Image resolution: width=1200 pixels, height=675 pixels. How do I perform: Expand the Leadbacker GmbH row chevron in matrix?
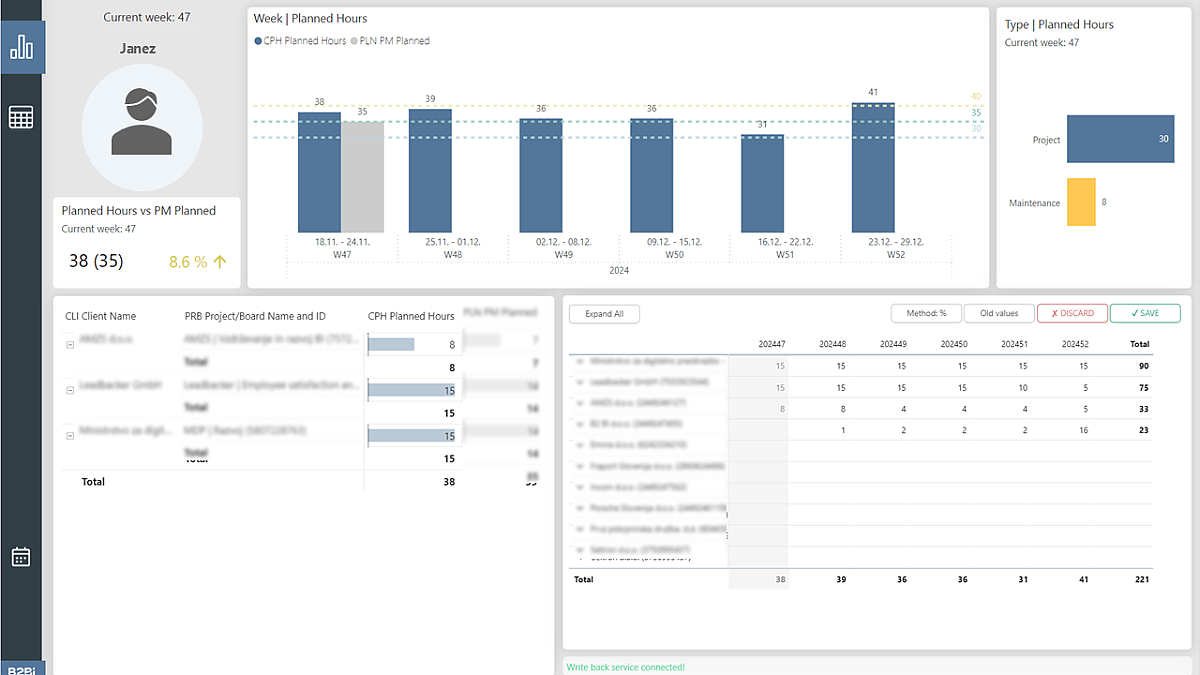click(581, 384)
